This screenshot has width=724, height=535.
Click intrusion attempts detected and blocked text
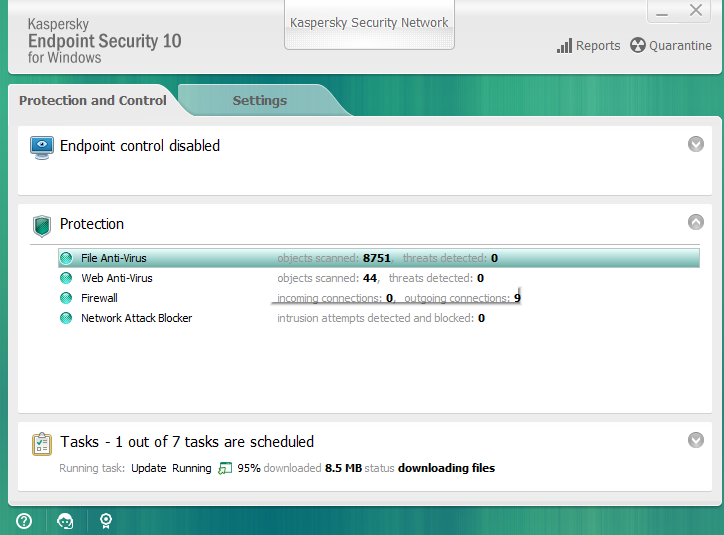point(375,318)
